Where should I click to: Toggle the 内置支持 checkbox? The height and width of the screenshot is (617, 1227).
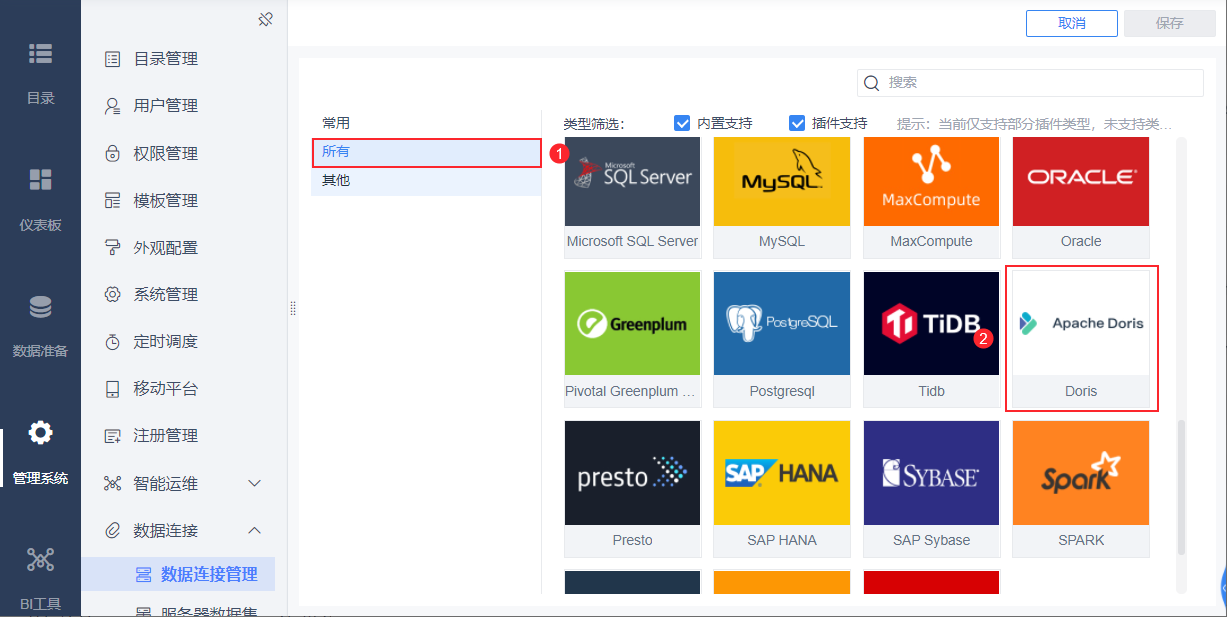click(682, 123)
